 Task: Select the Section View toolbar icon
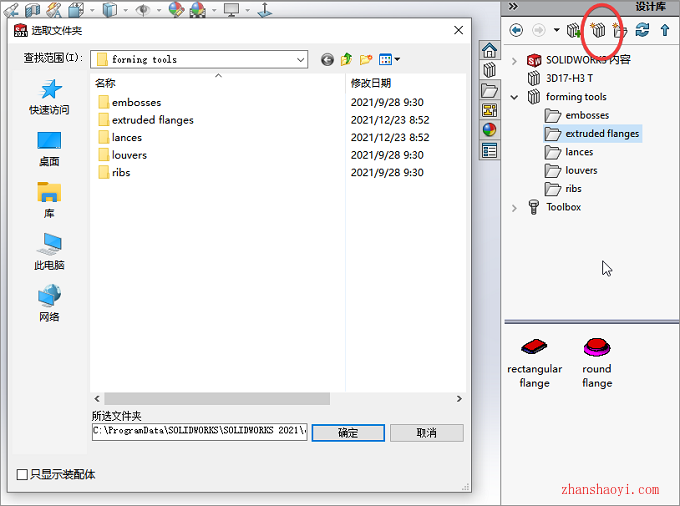tap(33, 10)
